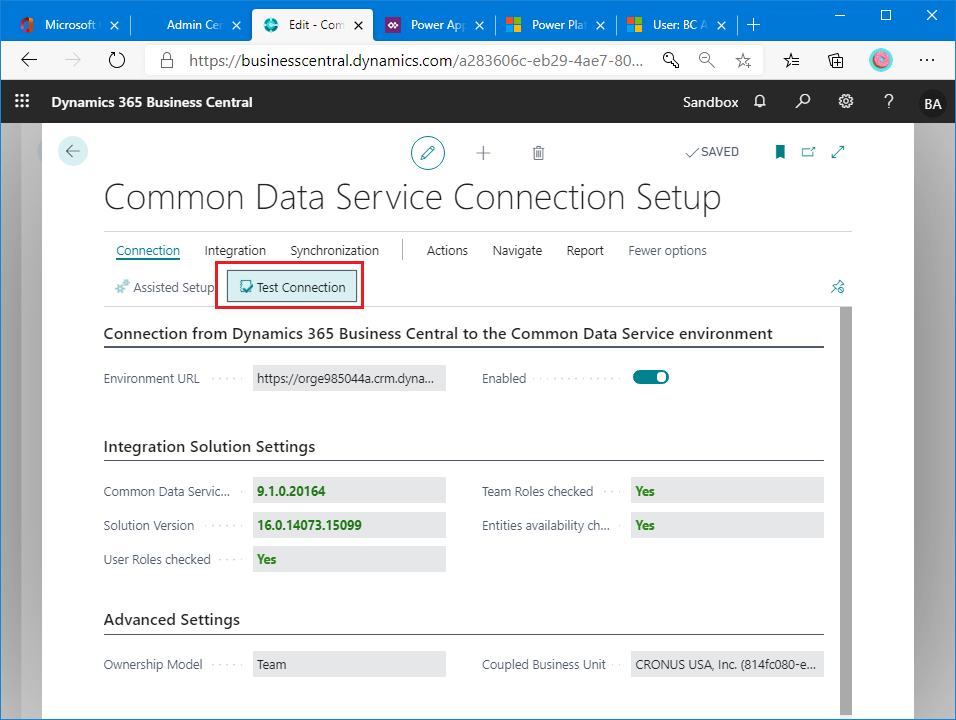Open the browser more options ellipsis
Image resolution: width=956 pixels, height=720 pixels.
click(927, 60)
